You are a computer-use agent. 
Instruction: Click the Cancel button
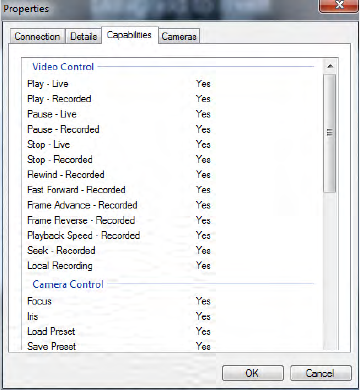[x=320, y=373]
